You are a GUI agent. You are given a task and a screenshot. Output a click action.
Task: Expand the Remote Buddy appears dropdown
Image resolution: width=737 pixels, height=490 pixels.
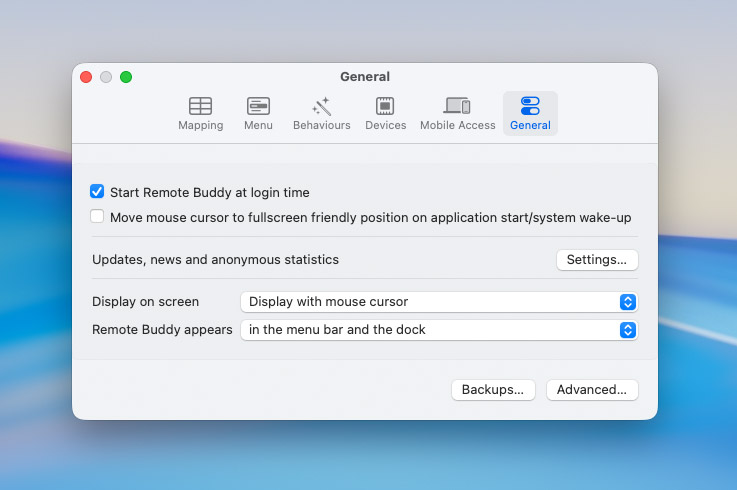pos(438,329)
